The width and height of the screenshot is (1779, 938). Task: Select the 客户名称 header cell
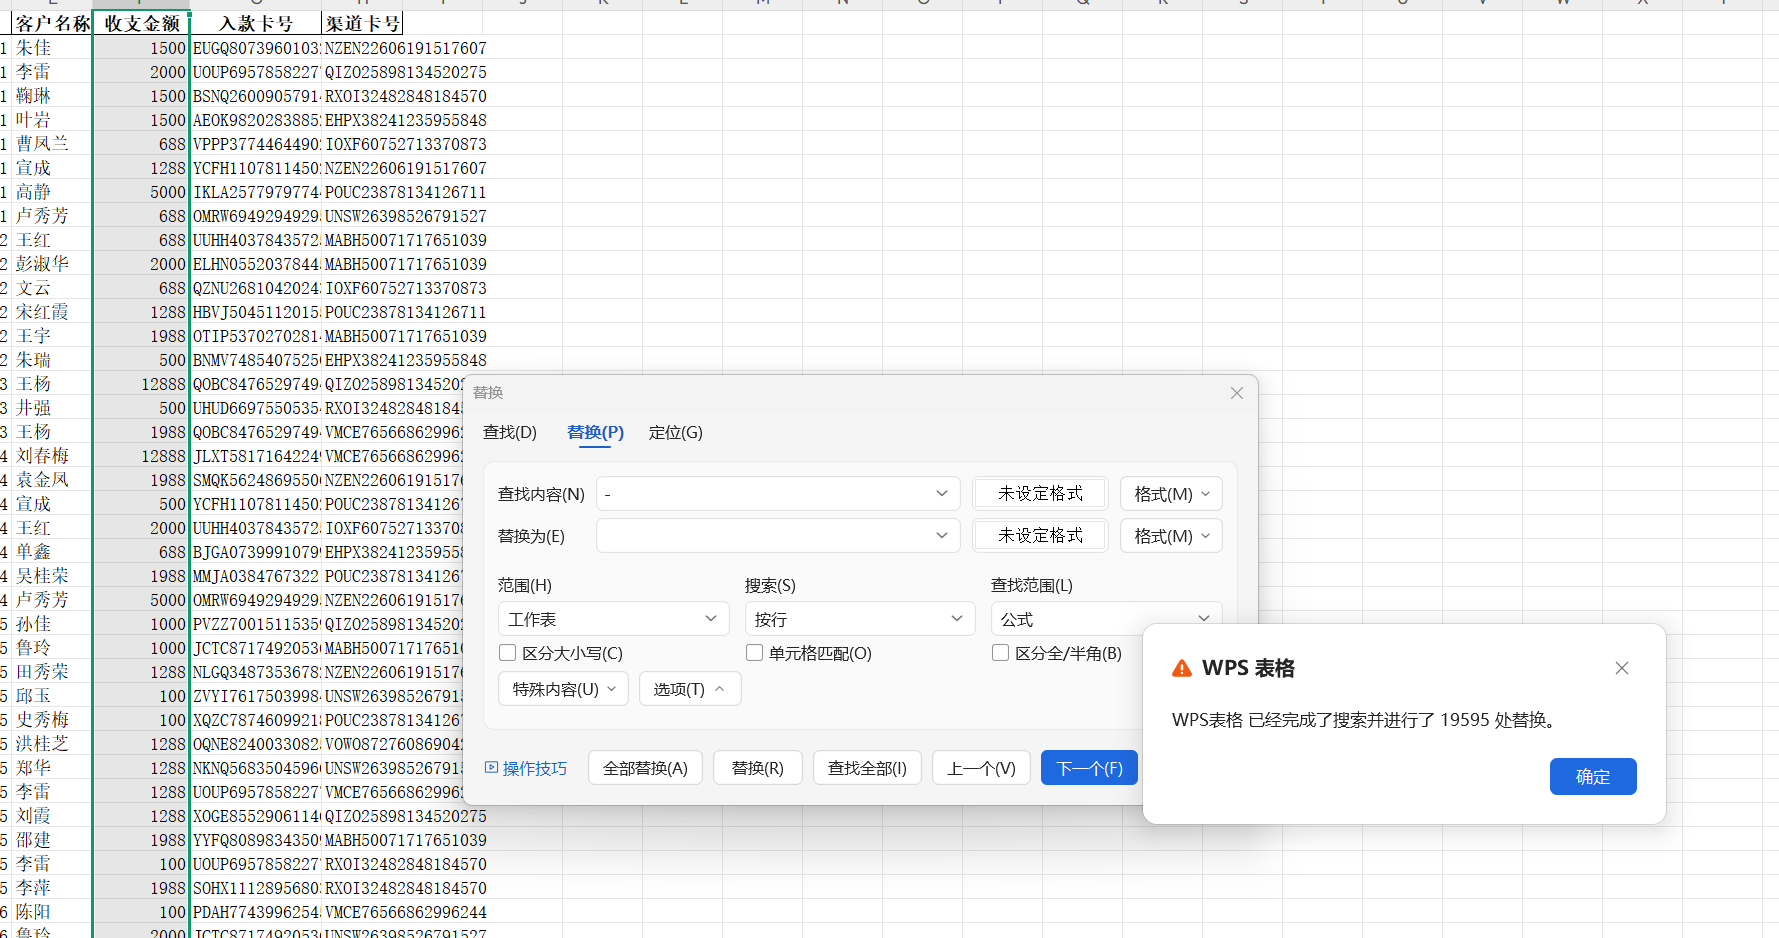pos(52,24)
